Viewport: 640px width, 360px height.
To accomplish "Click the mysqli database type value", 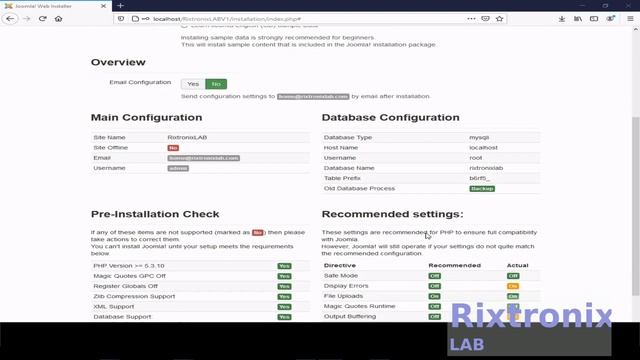I will point(479,138).
